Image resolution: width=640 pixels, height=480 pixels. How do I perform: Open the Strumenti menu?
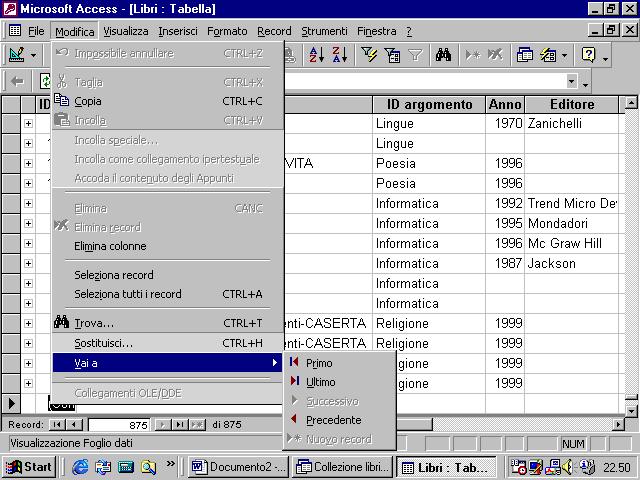click(324, 31)
